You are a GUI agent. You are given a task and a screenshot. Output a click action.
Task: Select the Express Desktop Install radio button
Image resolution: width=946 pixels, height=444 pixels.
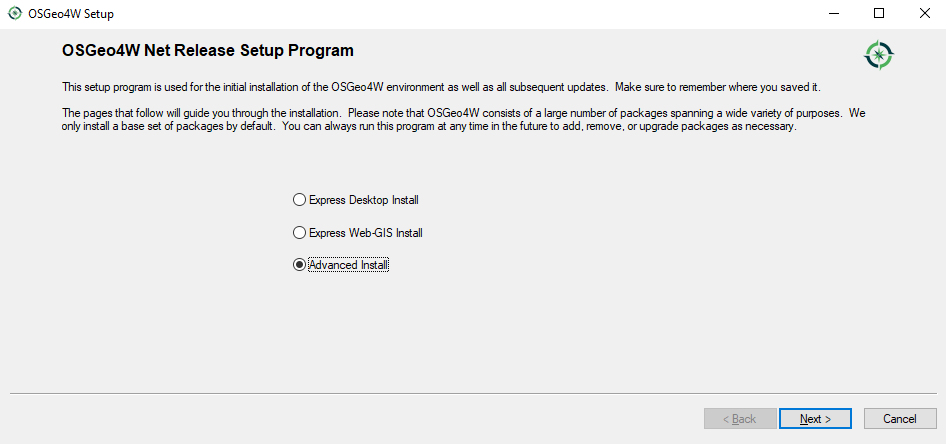coord(299,200)
